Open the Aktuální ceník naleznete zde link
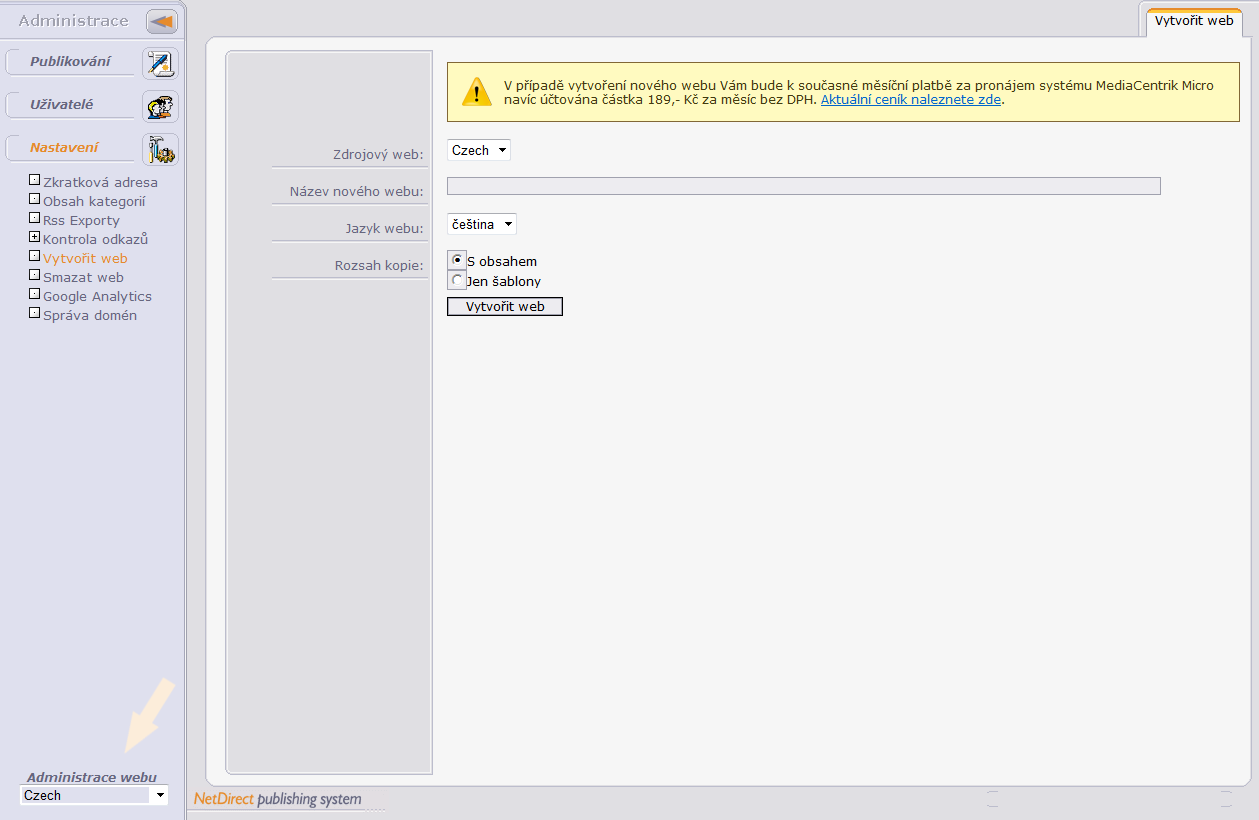 [x=911, y=100]
